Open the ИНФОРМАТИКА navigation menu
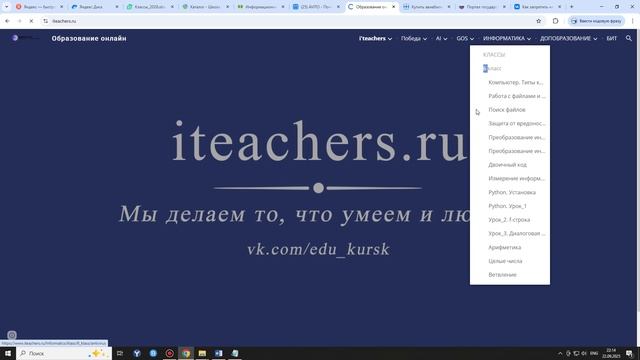 click(504, 38)
